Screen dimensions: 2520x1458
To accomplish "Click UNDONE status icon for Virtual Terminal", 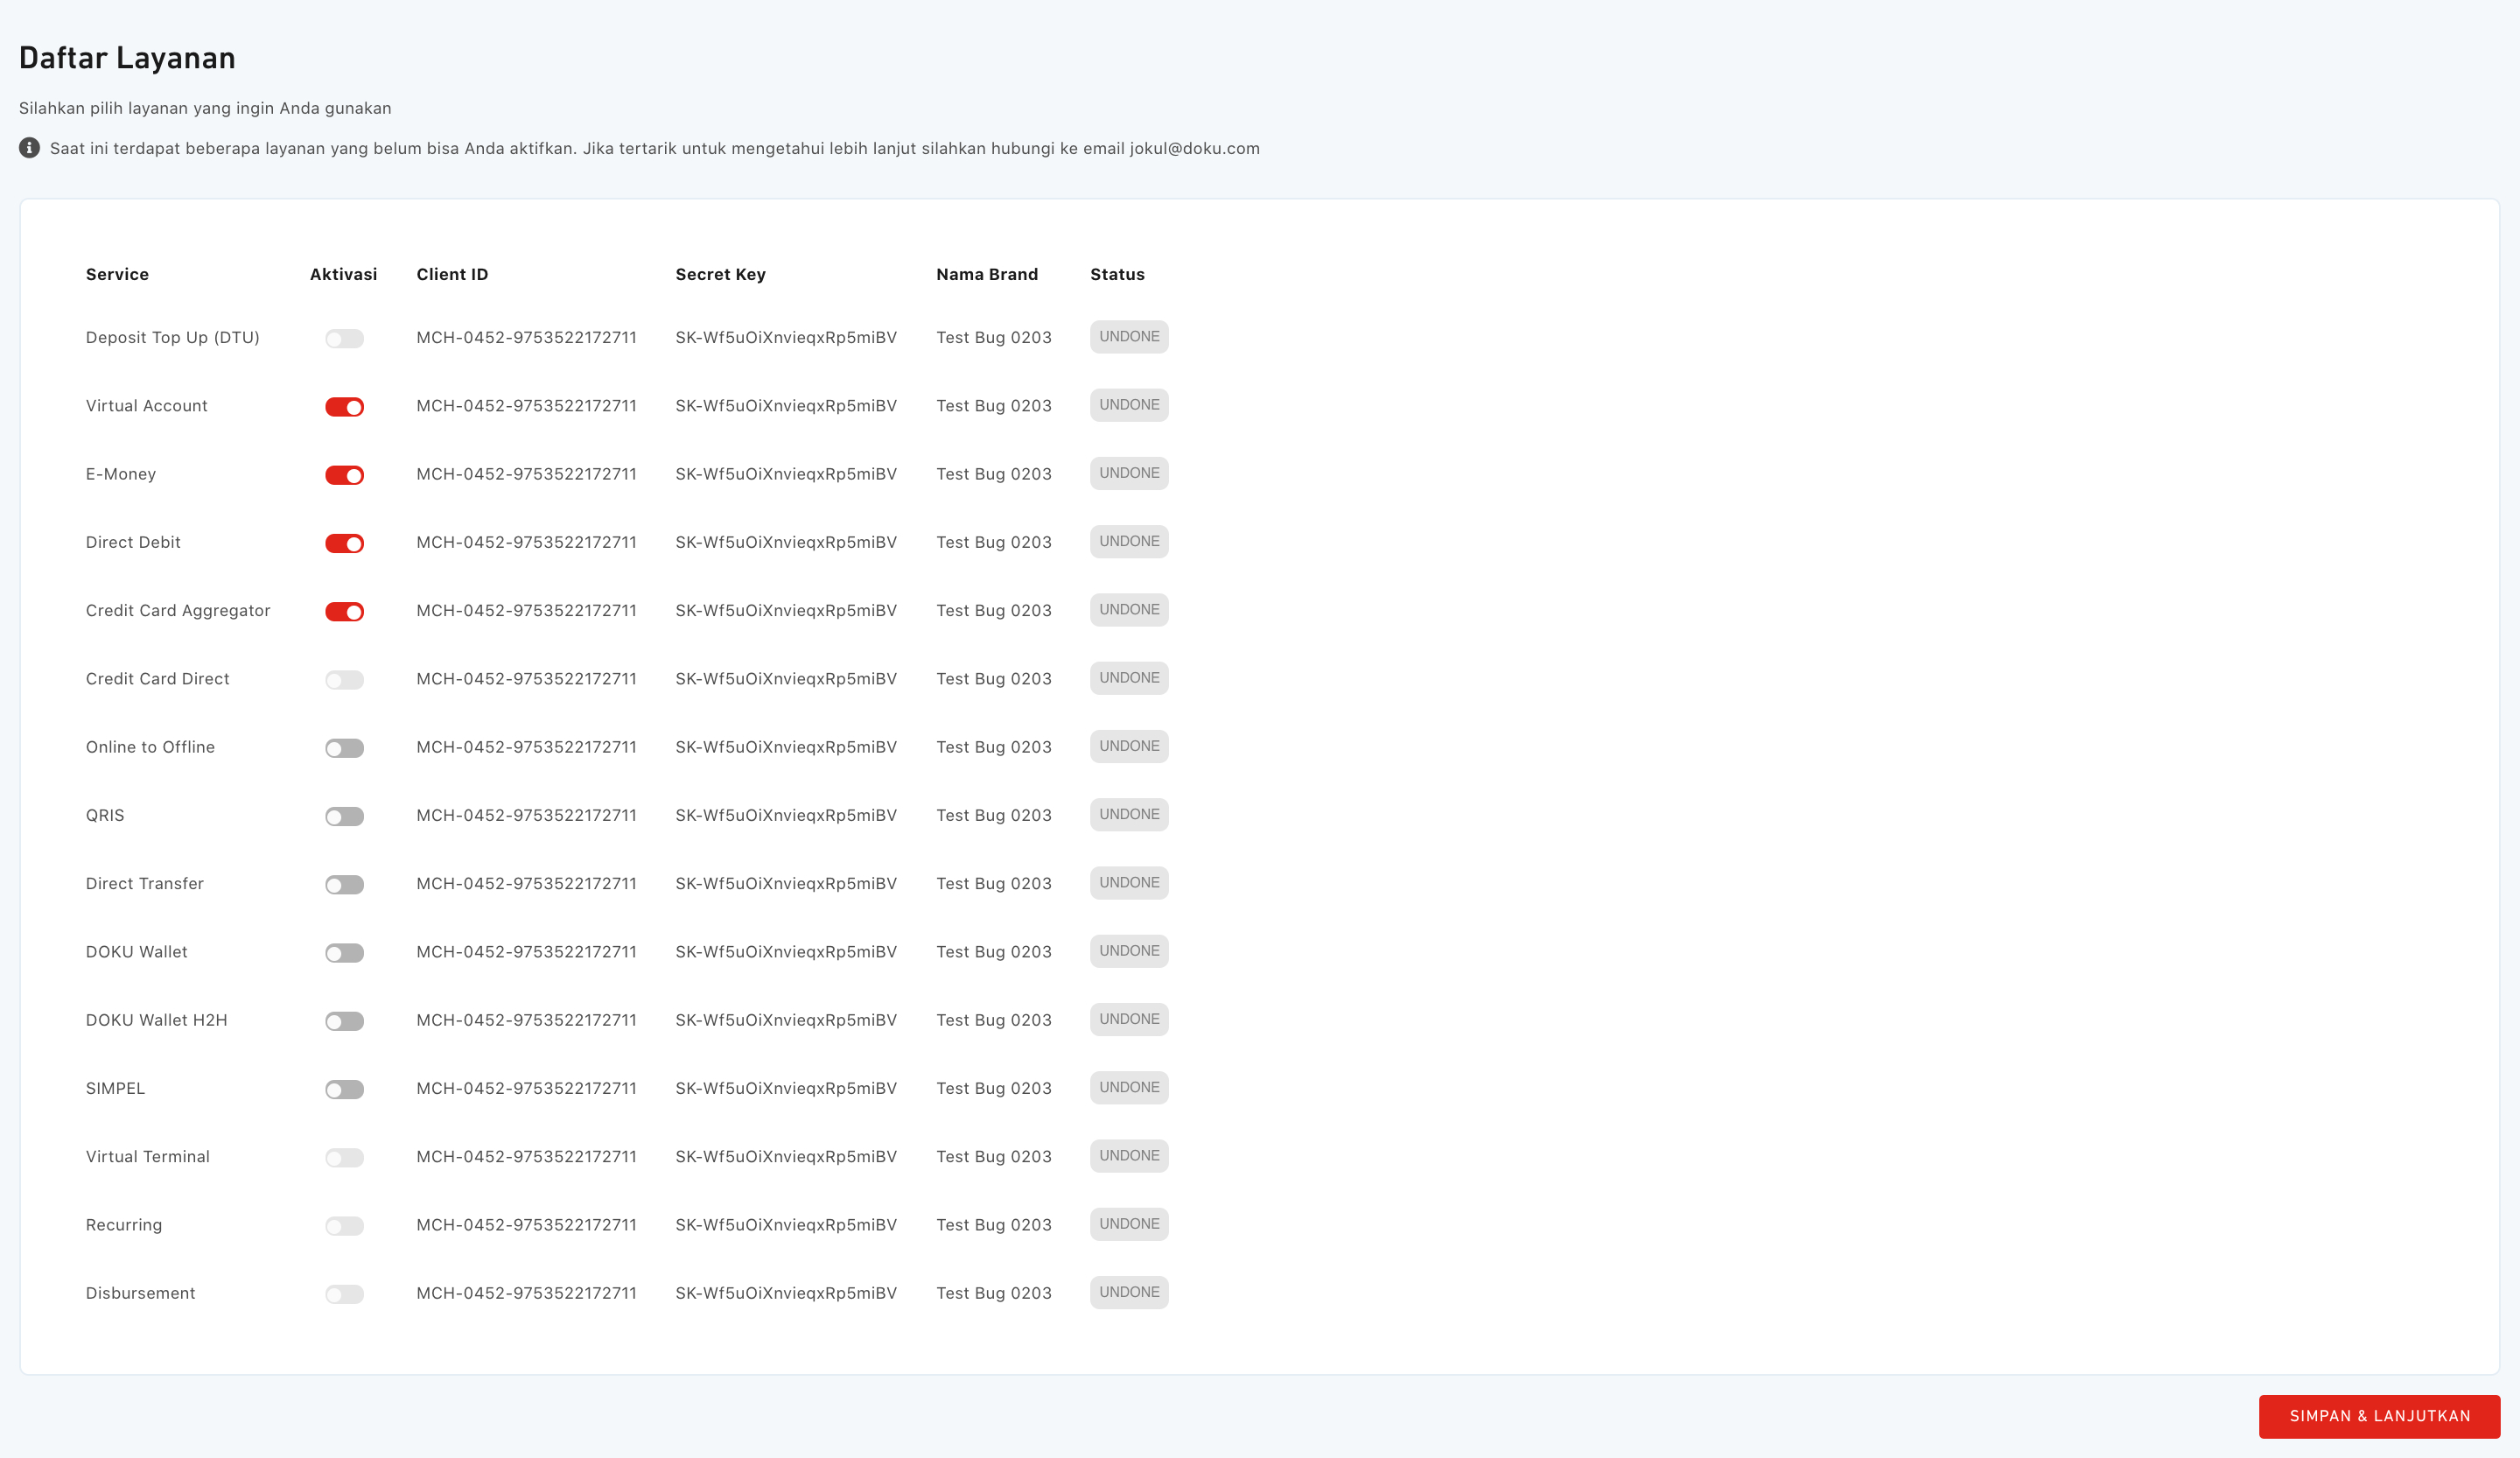I will [1130, 1156].
